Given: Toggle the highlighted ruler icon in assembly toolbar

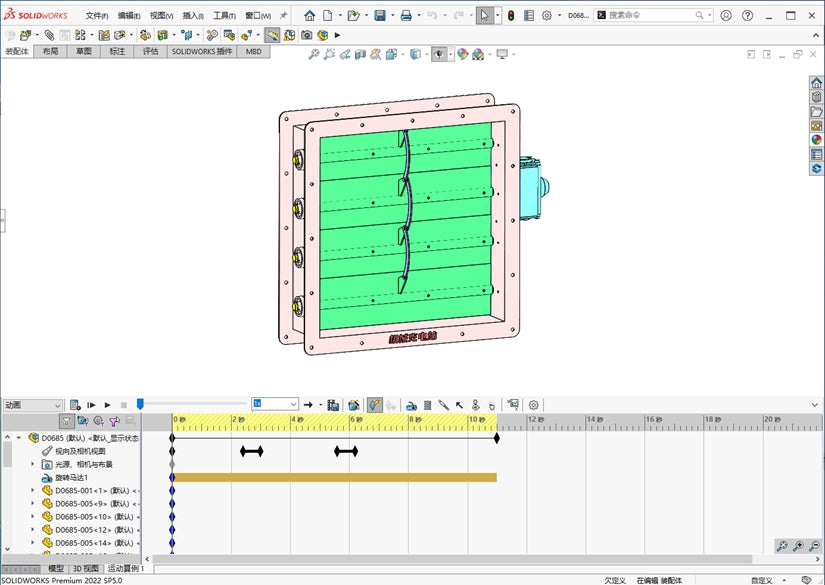Looking at the screenshot, I should (272, 35).
